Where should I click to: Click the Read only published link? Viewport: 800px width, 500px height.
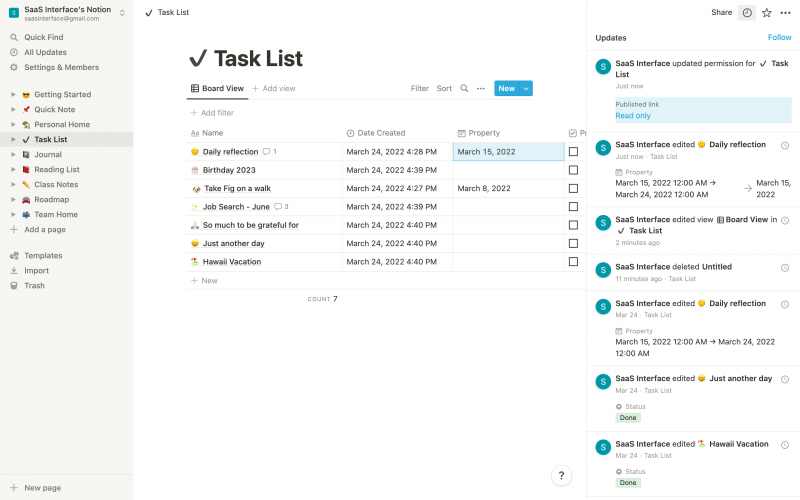(633, 116)
